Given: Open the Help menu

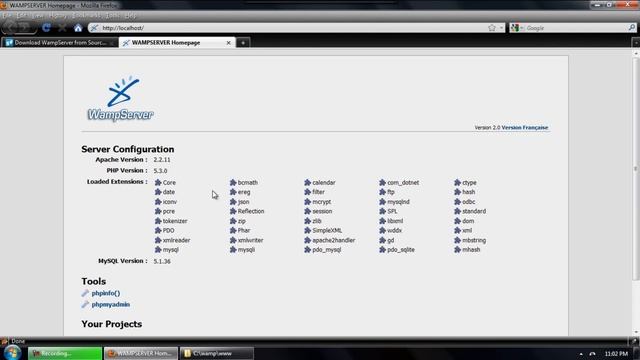Looking at the screenshot, I should [130, 16].
